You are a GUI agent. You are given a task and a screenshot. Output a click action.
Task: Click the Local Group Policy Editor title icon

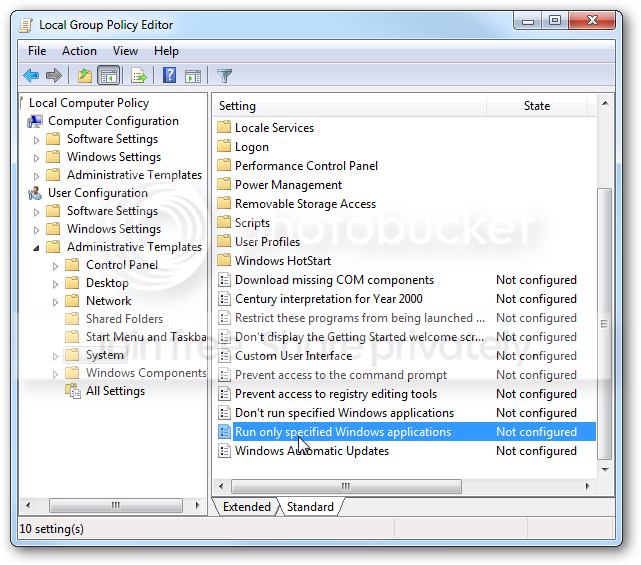pyautogui.click(x=26, y=25)
